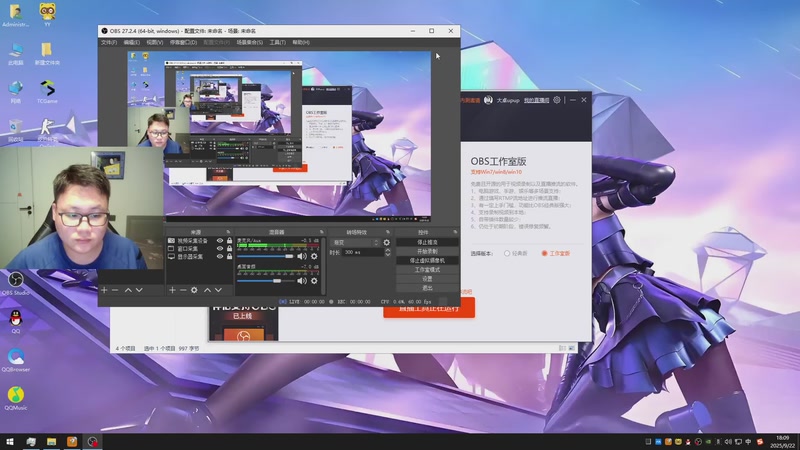The height and width of the screenshot is (450, 800).
Task: Open the QQBrowser desktop icon
Action: click(x=15, y=360)
